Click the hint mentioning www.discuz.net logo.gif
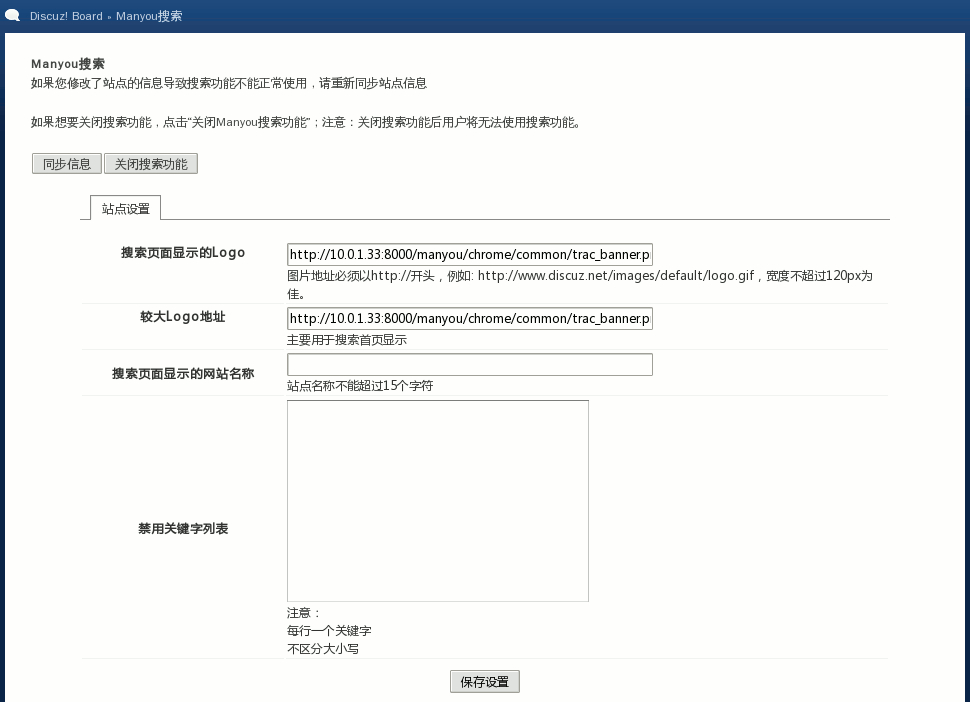 coord(580,285)
